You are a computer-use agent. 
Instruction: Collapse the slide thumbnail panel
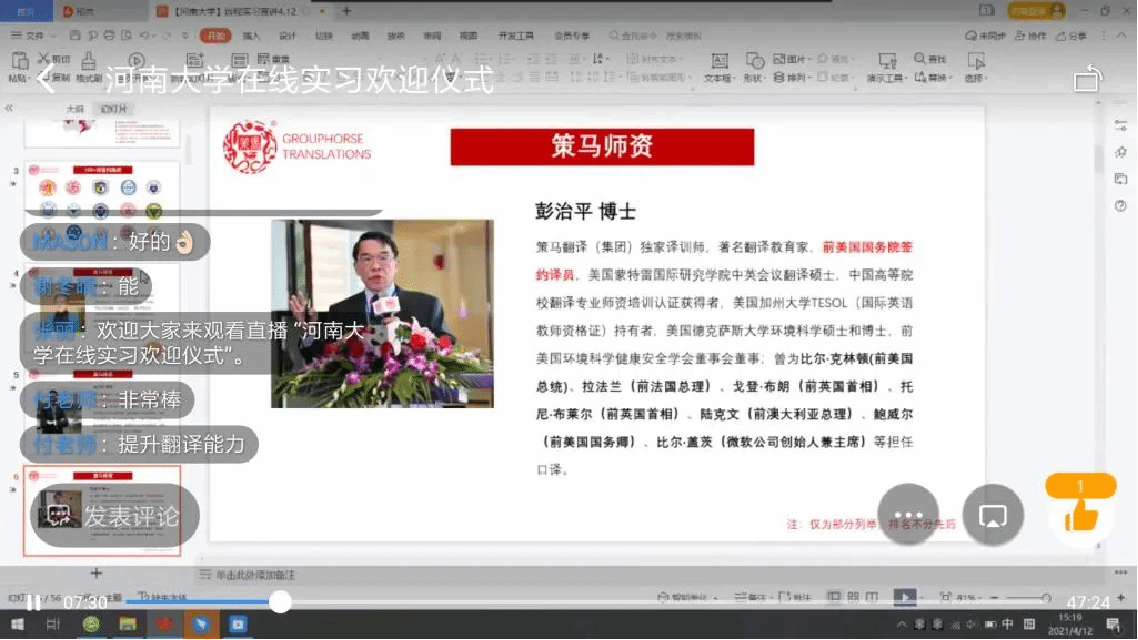(x=9, y=108)
